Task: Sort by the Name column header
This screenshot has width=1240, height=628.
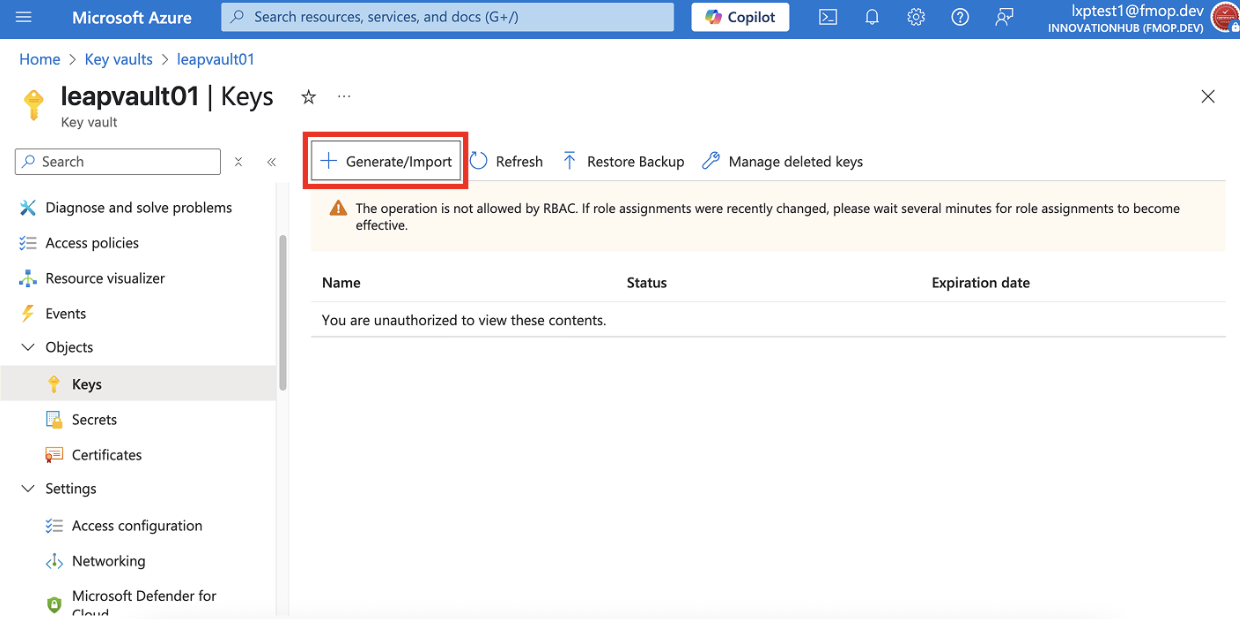Action: tap(341, 283)
